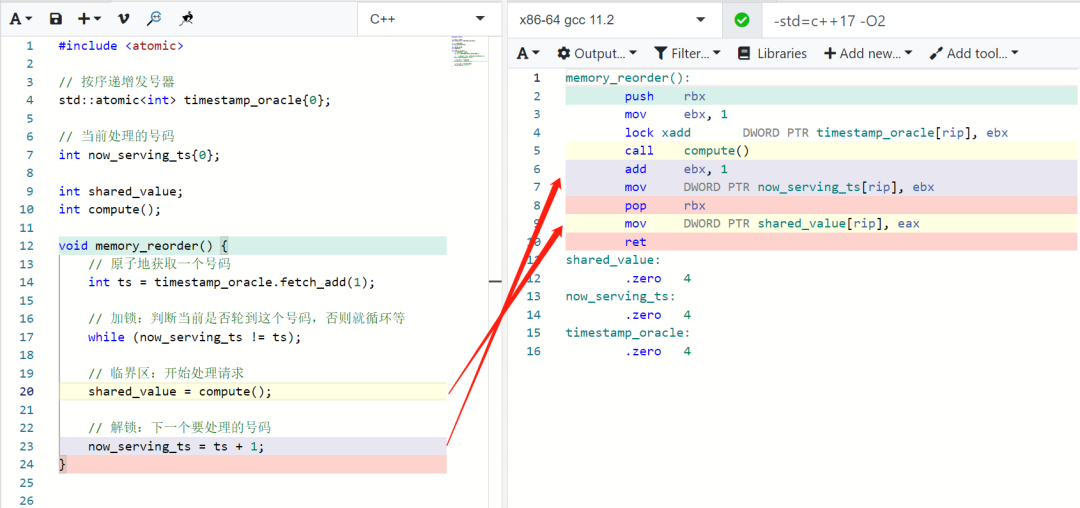Image resolution: width=1080 pixels, height=508 pixels.
Task: Click the assembly label 'now_serving_ts:'
Action: coord(621,296)
